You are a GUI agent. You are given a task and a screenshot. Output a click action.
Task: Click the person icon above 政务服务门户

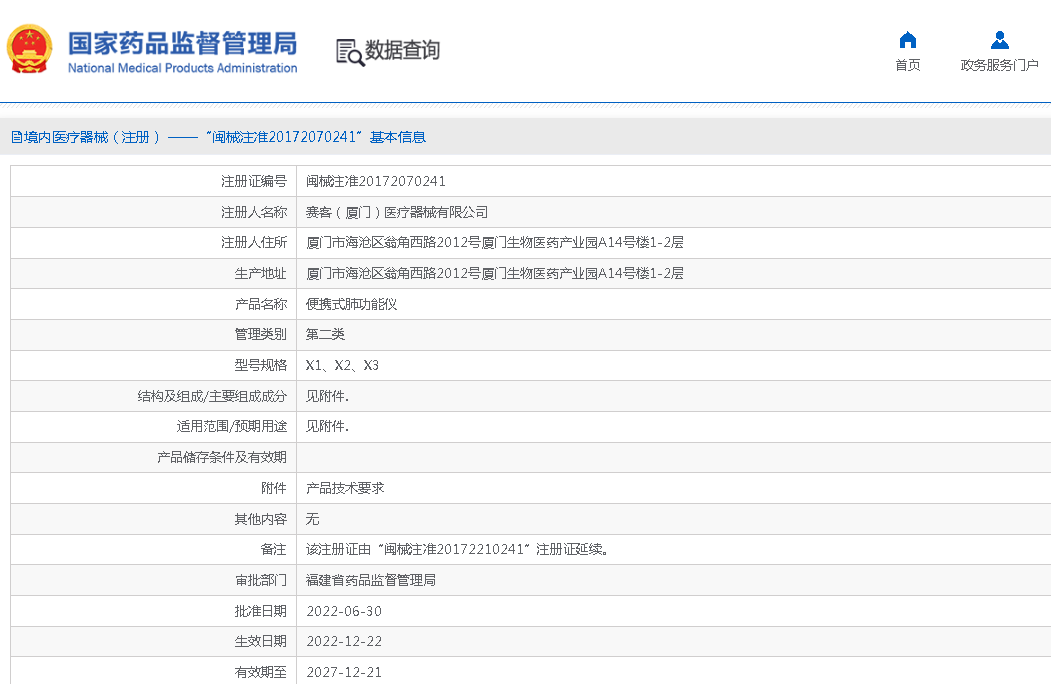pos(999,40)
